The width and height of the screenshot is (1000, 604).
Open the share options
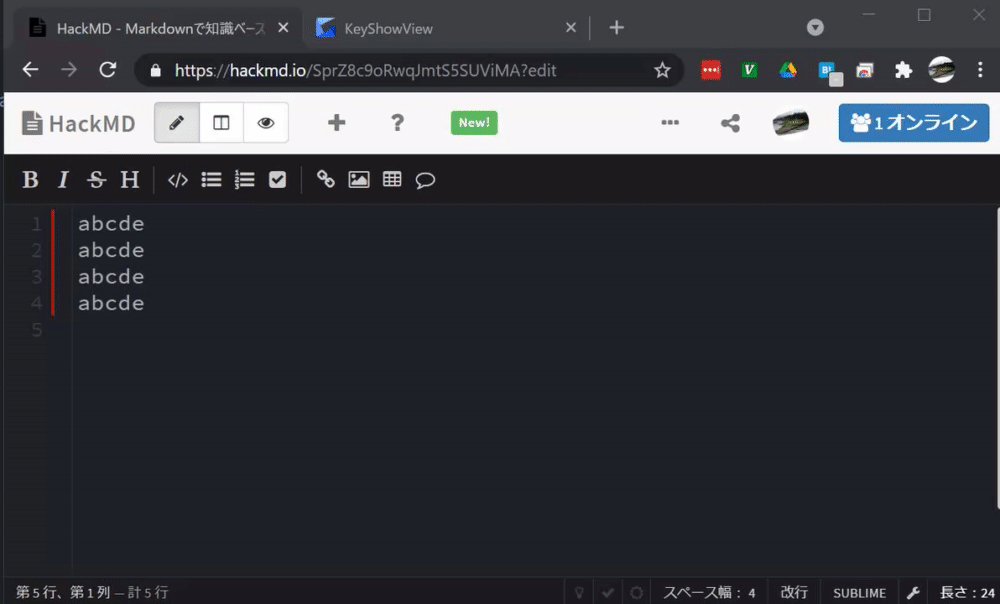tap(729, 122)
